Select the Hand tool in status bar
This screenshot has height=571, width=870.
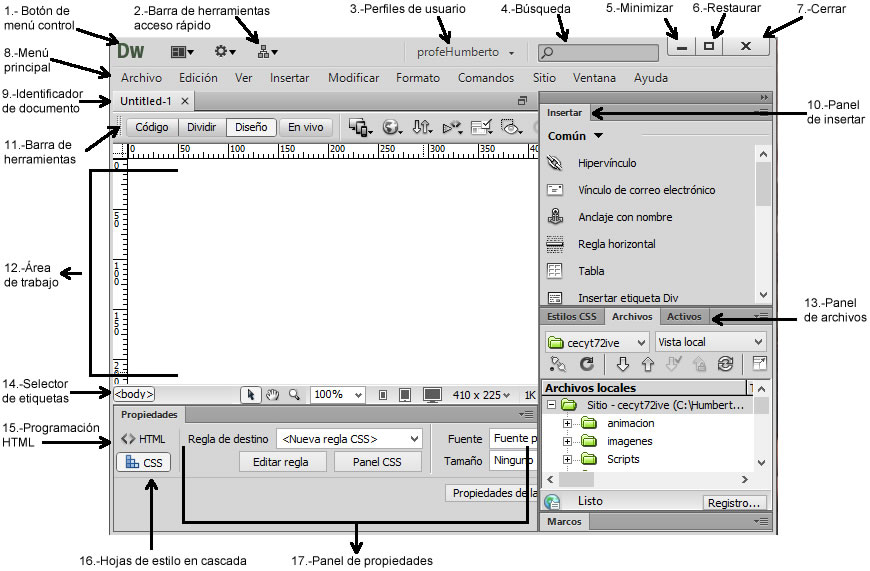273,395
